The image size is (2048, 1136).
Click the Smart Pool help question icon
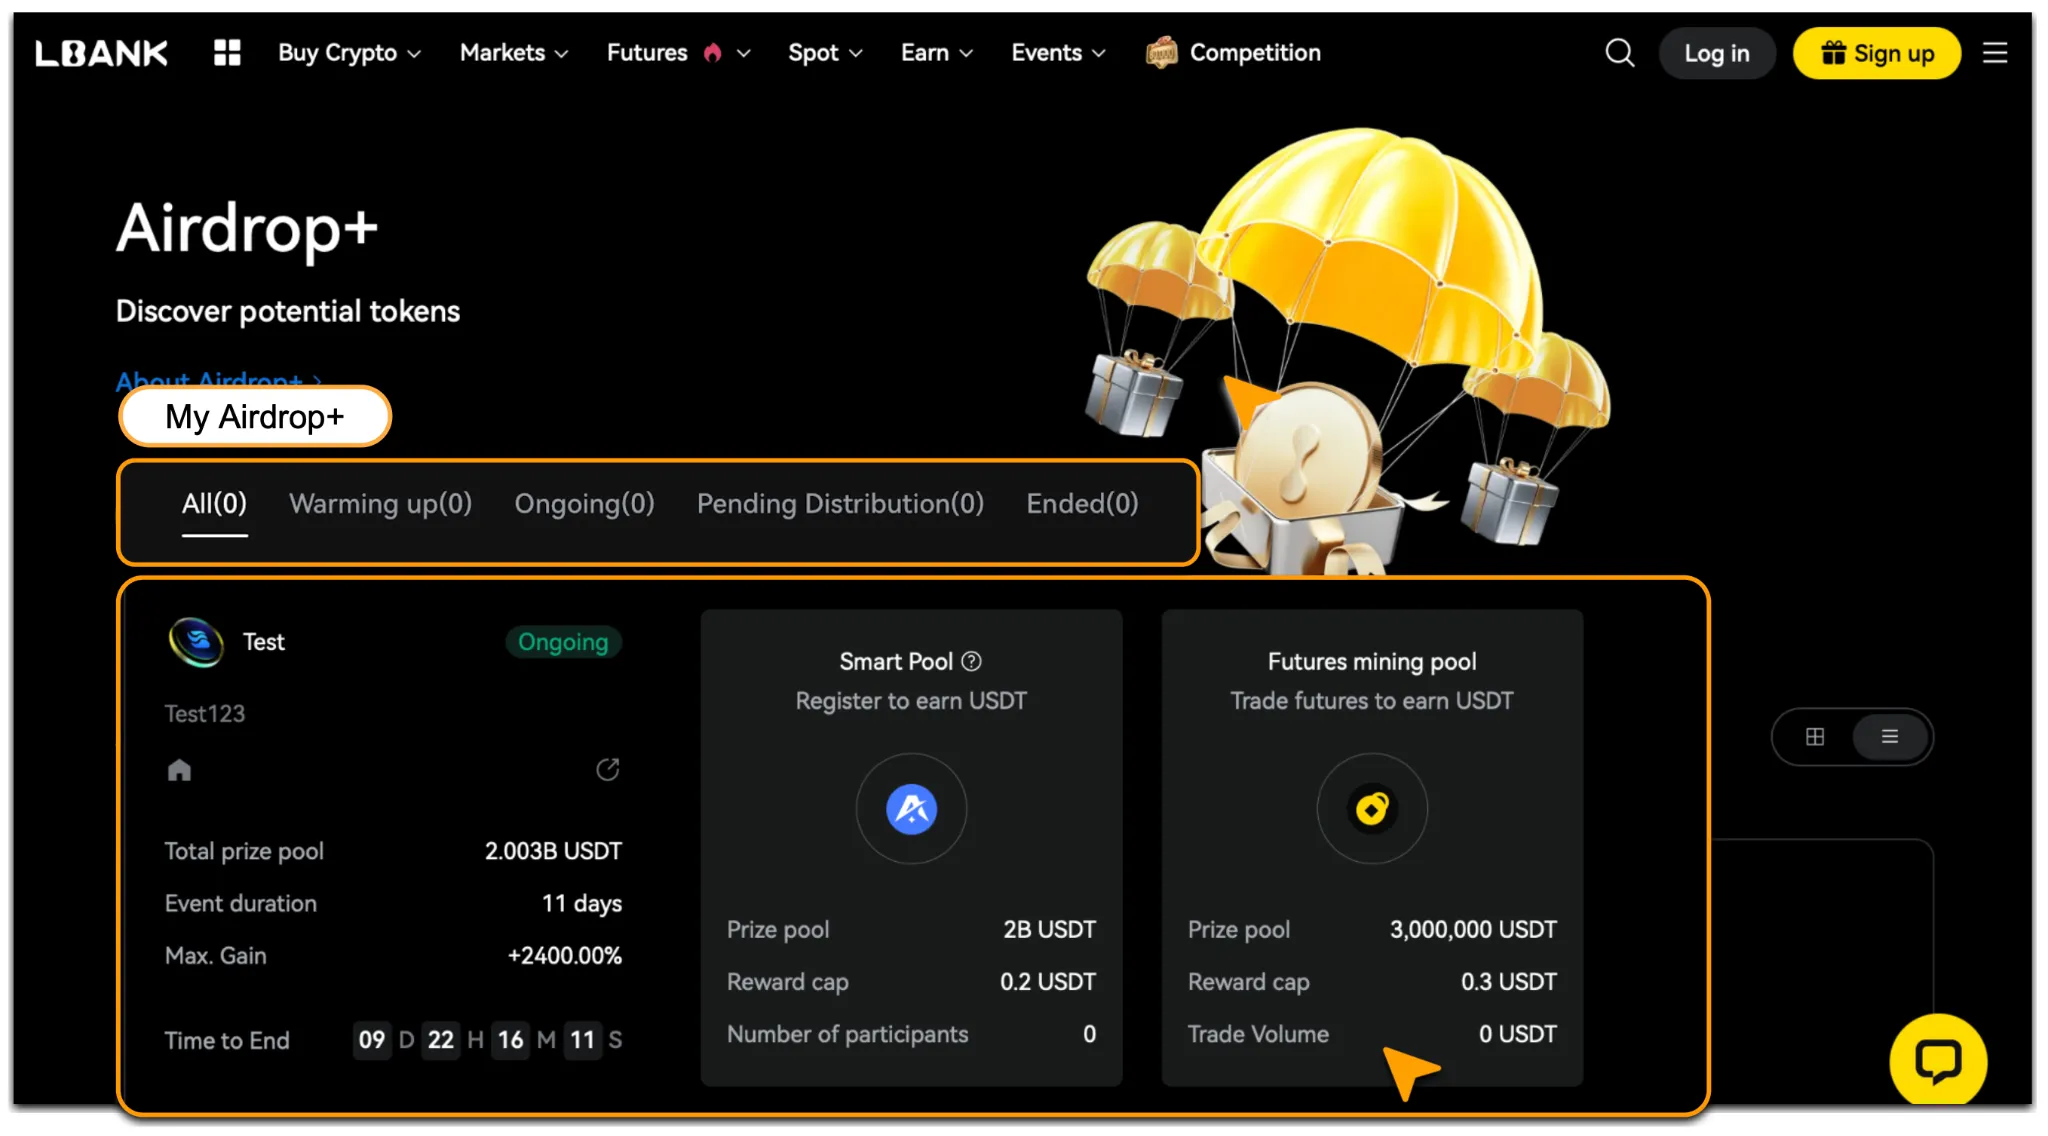click(971, 661)
